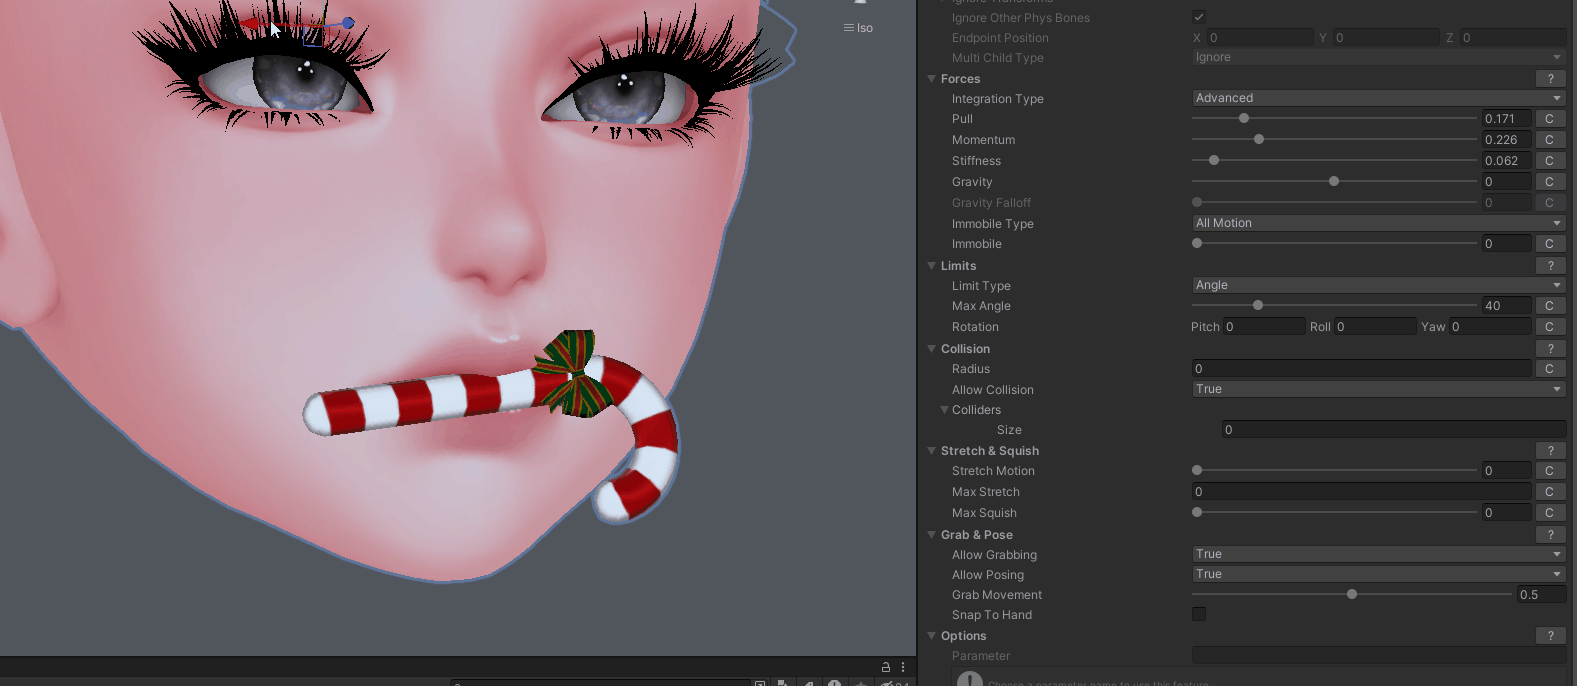The height and width of the screenshot is (686, 1577).
Task: Open help for the Collision section
Action: tap(1550, 349)
